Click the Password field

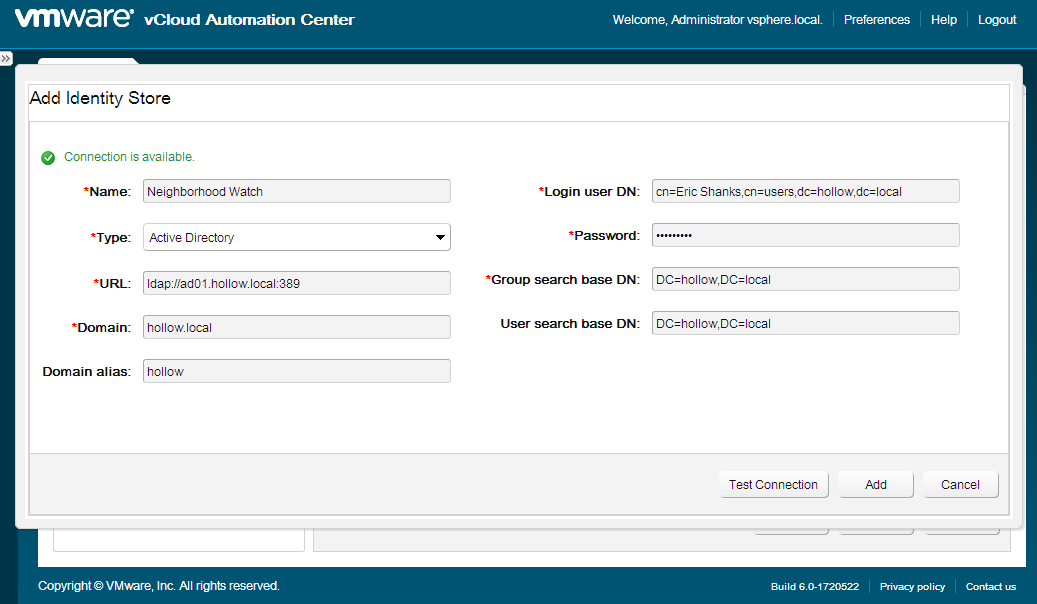pos(805,235)
